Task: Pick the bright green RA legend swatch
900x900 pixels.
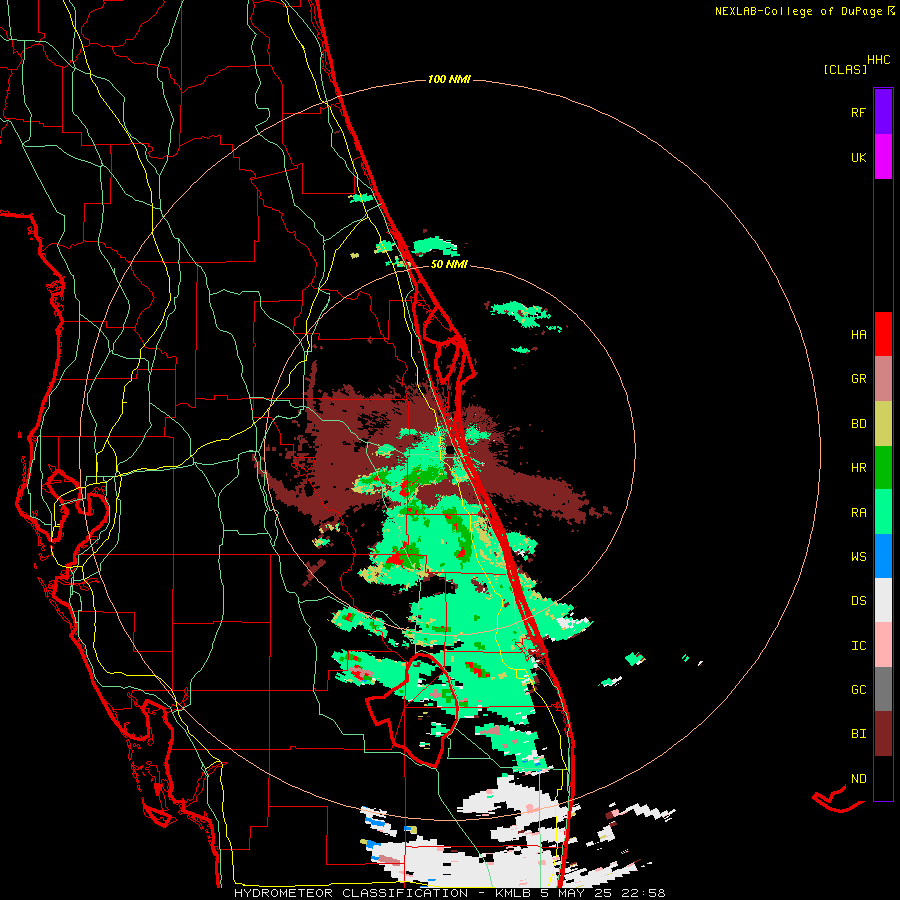Action: pos(883,512)
